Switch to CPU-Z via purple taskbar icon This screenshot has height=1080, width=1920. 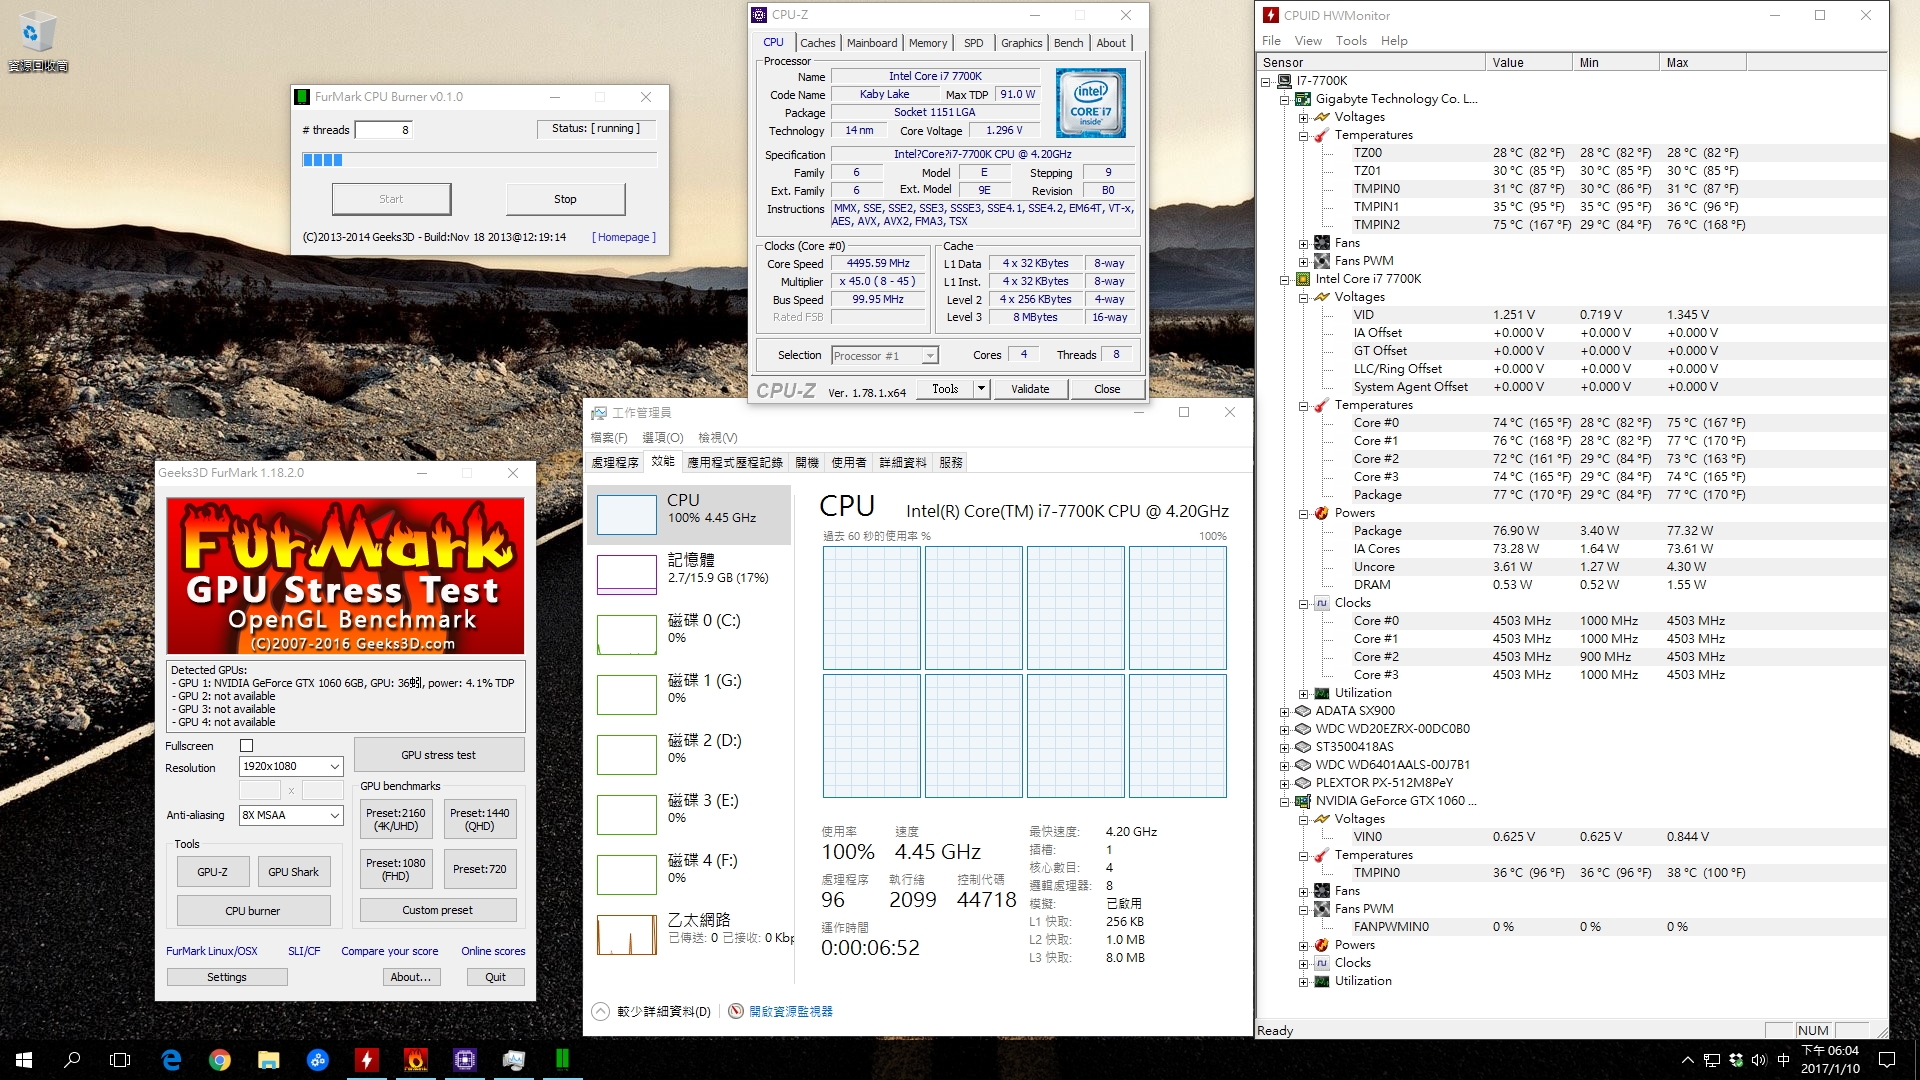click(465, 1060)
